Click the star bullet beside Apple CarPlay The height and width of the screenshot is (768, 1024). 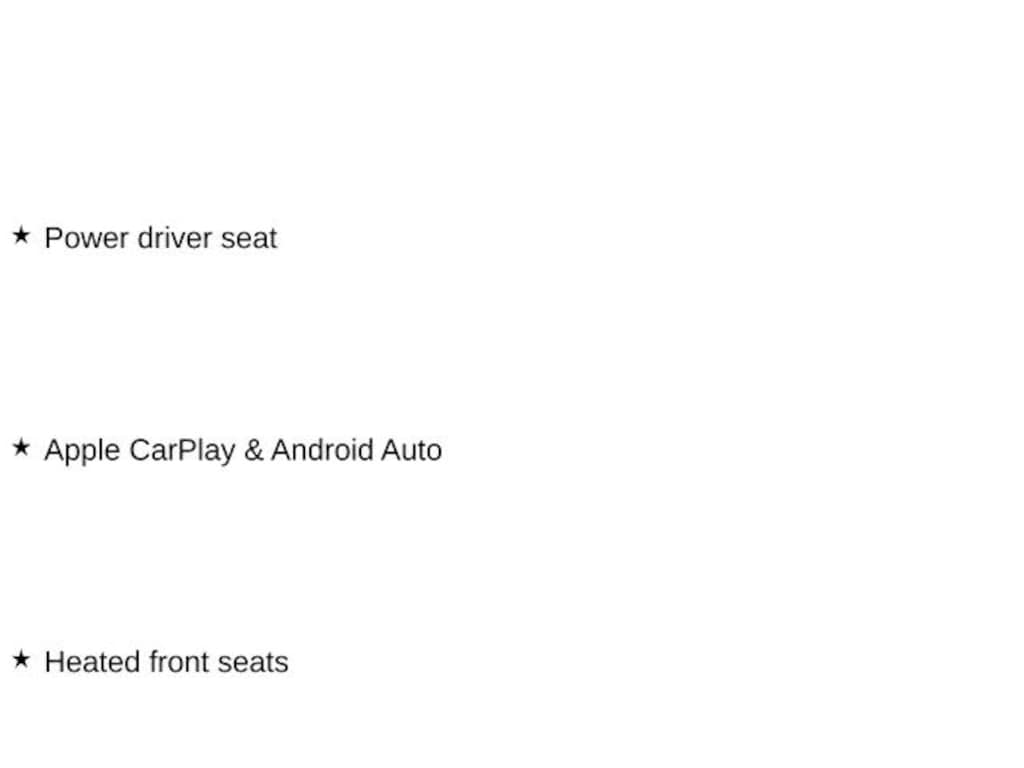click(x=21, y=448)
